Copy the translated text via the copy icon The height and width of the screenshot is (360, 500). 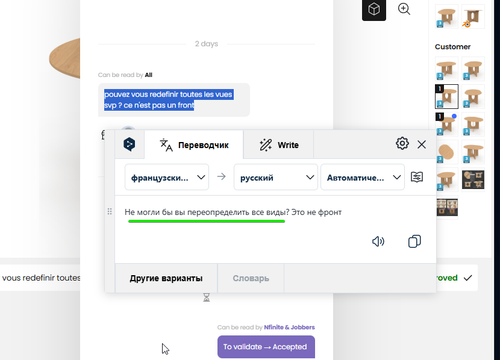point(414,241)
